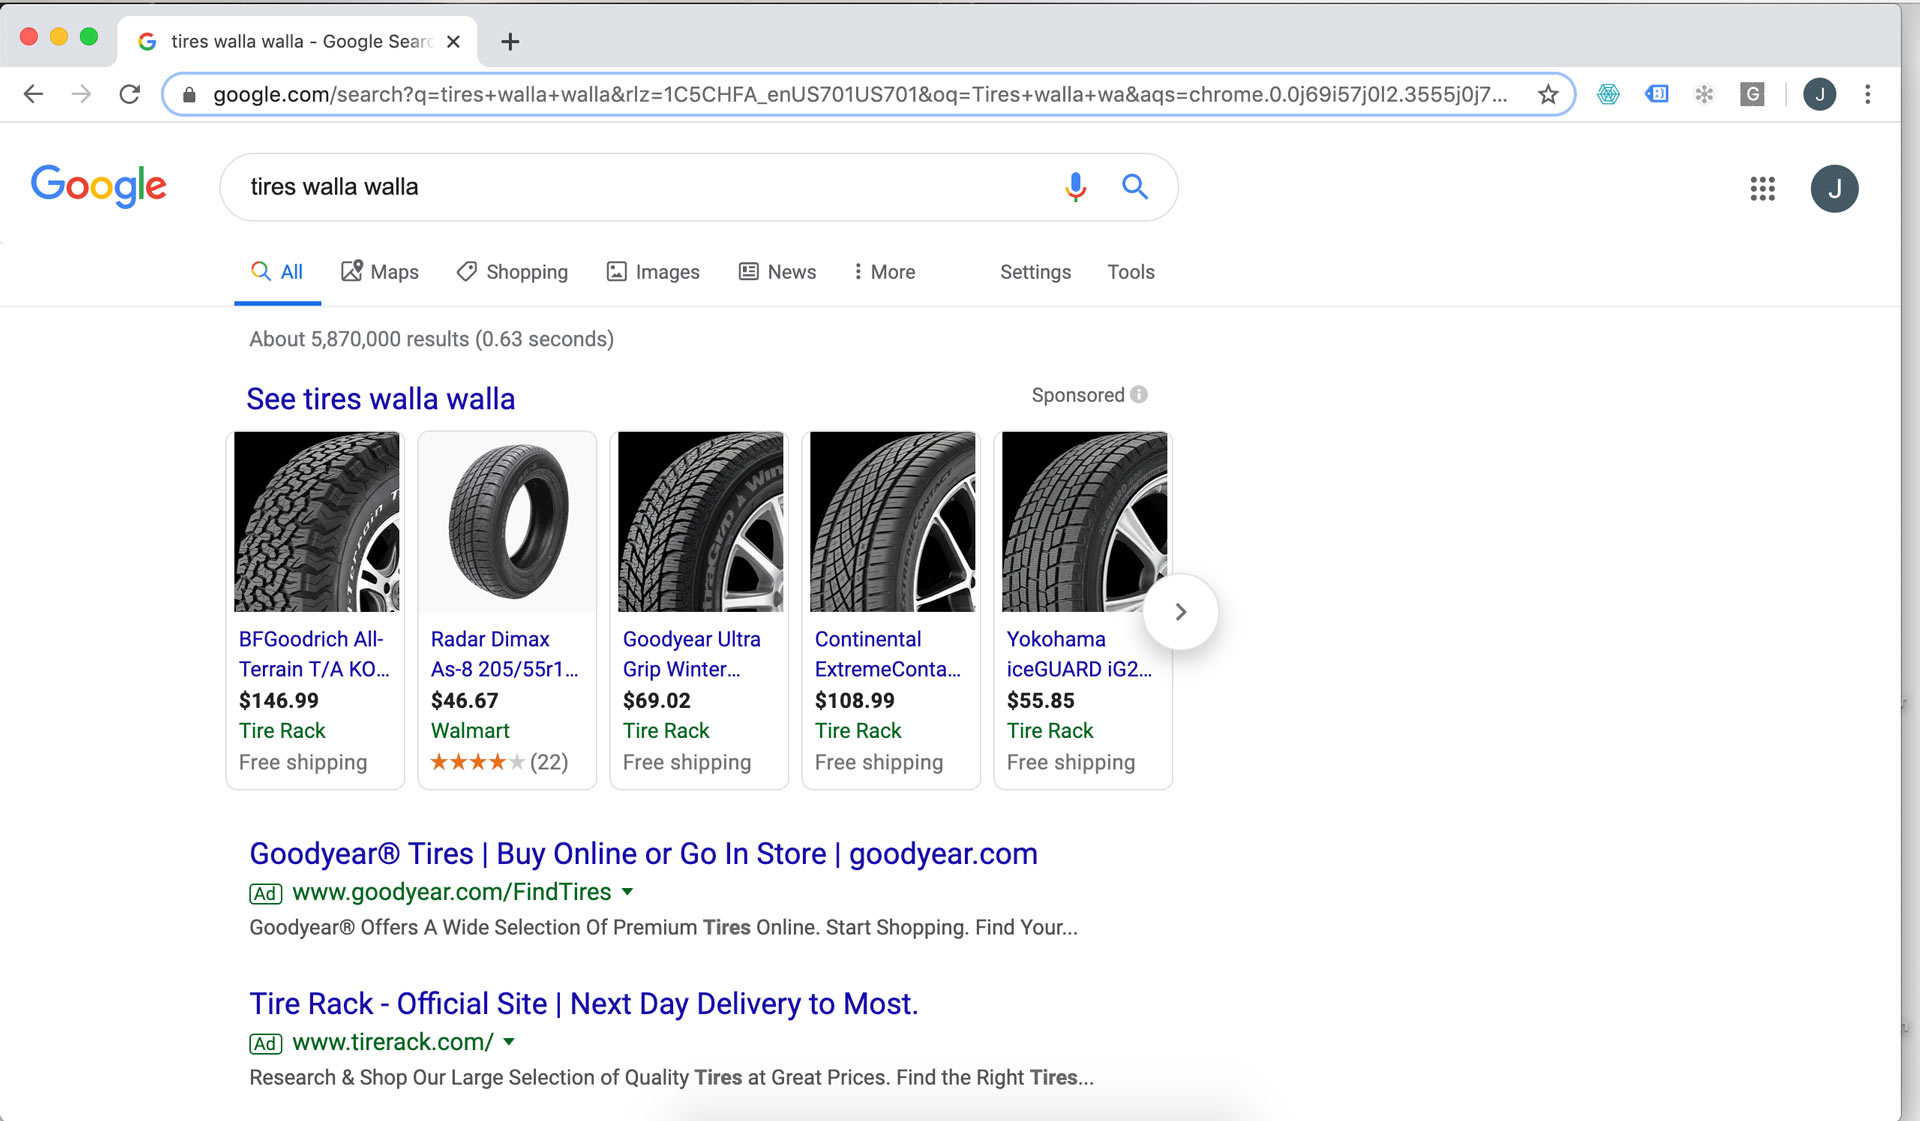The height and width of the screenshot is (1121, 1920).
Task: Click the blue price-tag extension icon
Action: [x=1656, y=93]
